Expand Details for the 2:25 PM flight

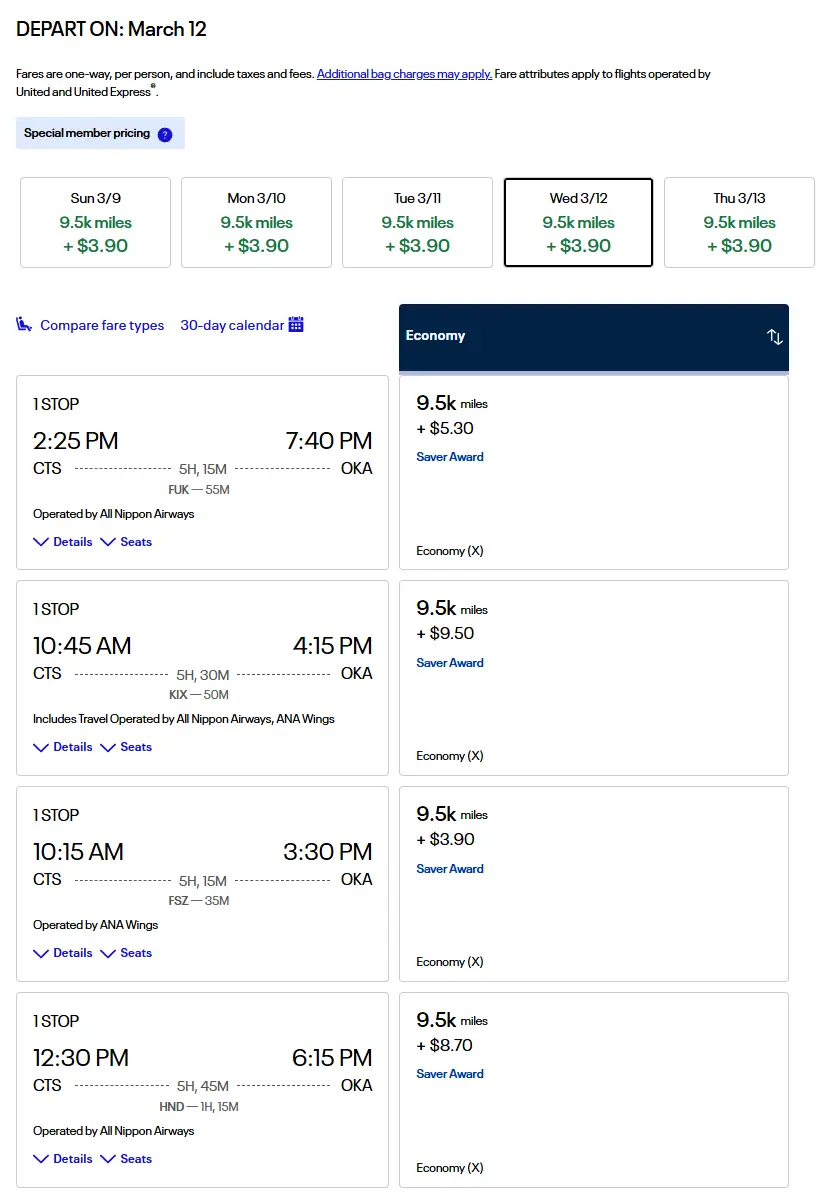(x=63, y=542)
